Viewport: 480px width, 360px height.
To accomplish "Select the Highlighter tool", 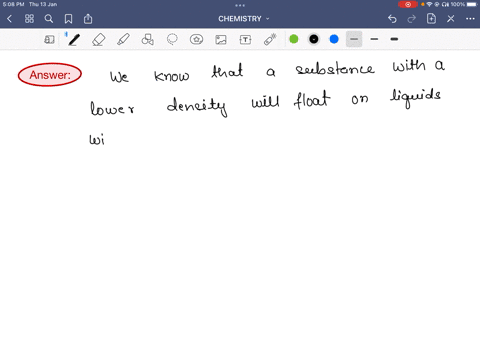I will point(123,39).
